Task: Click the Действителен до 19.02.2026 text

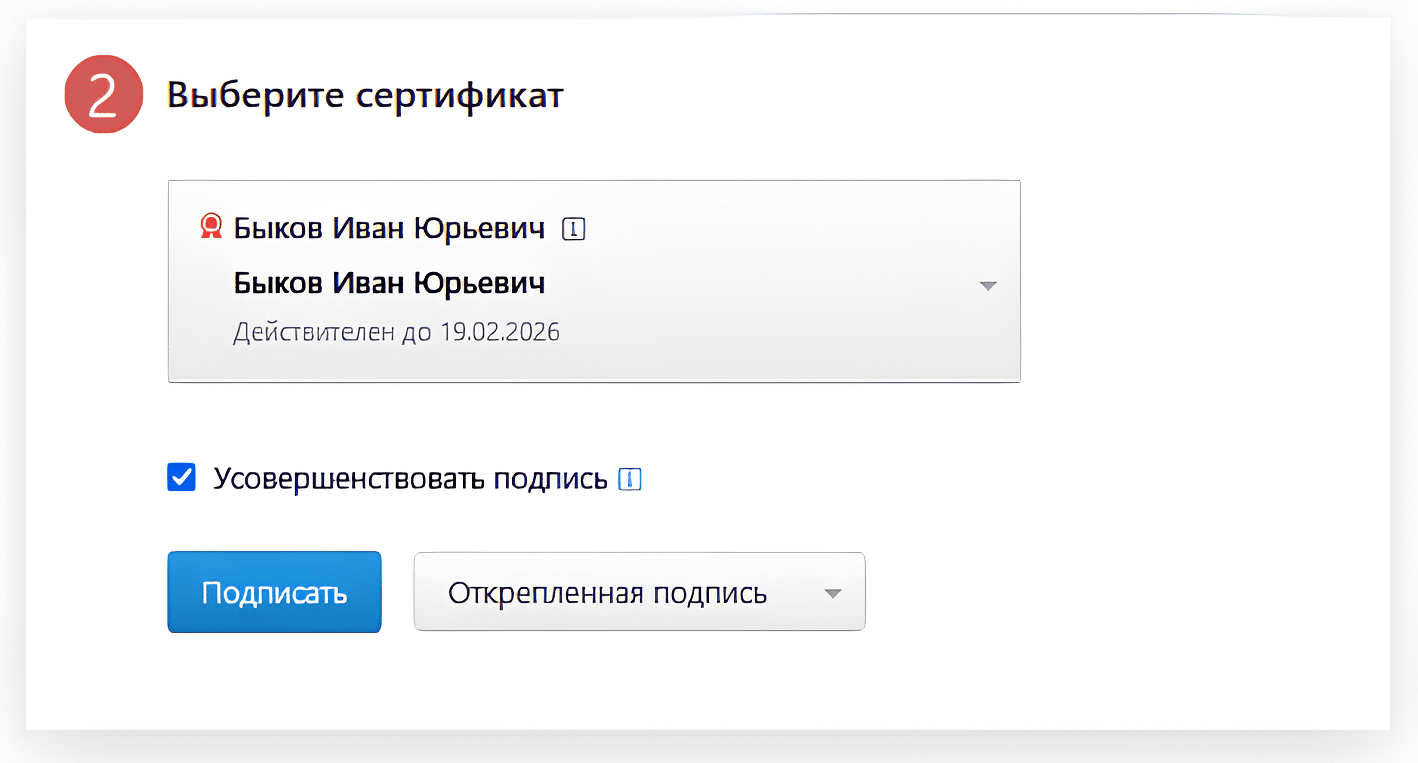Action: 396,332
